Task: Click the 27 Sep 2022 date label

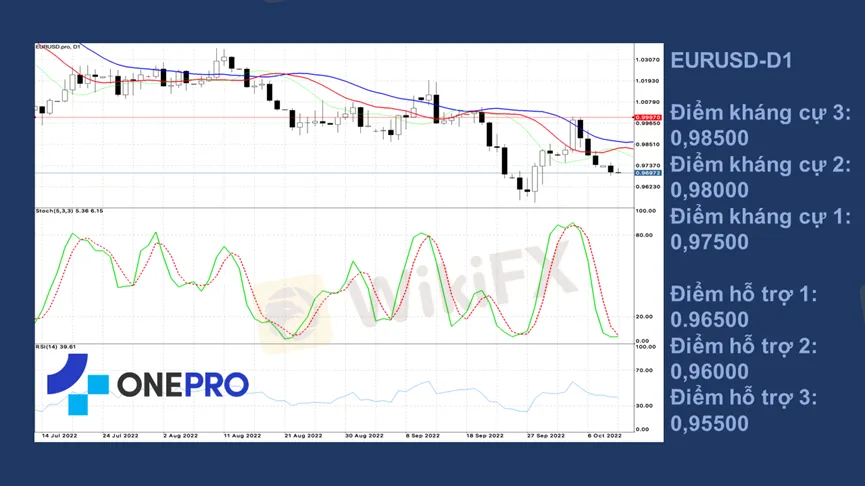Action: tap(546, 436)
